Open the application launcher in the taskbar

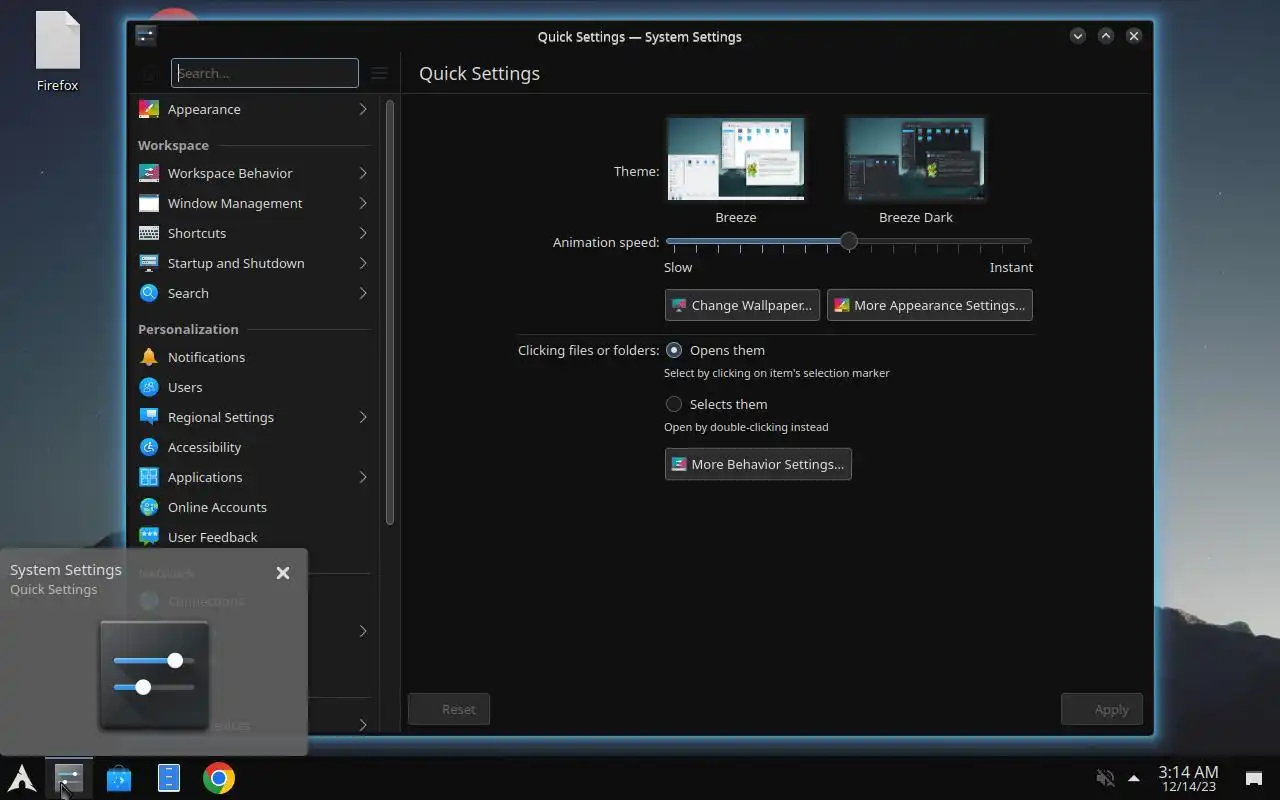[22, 778]
